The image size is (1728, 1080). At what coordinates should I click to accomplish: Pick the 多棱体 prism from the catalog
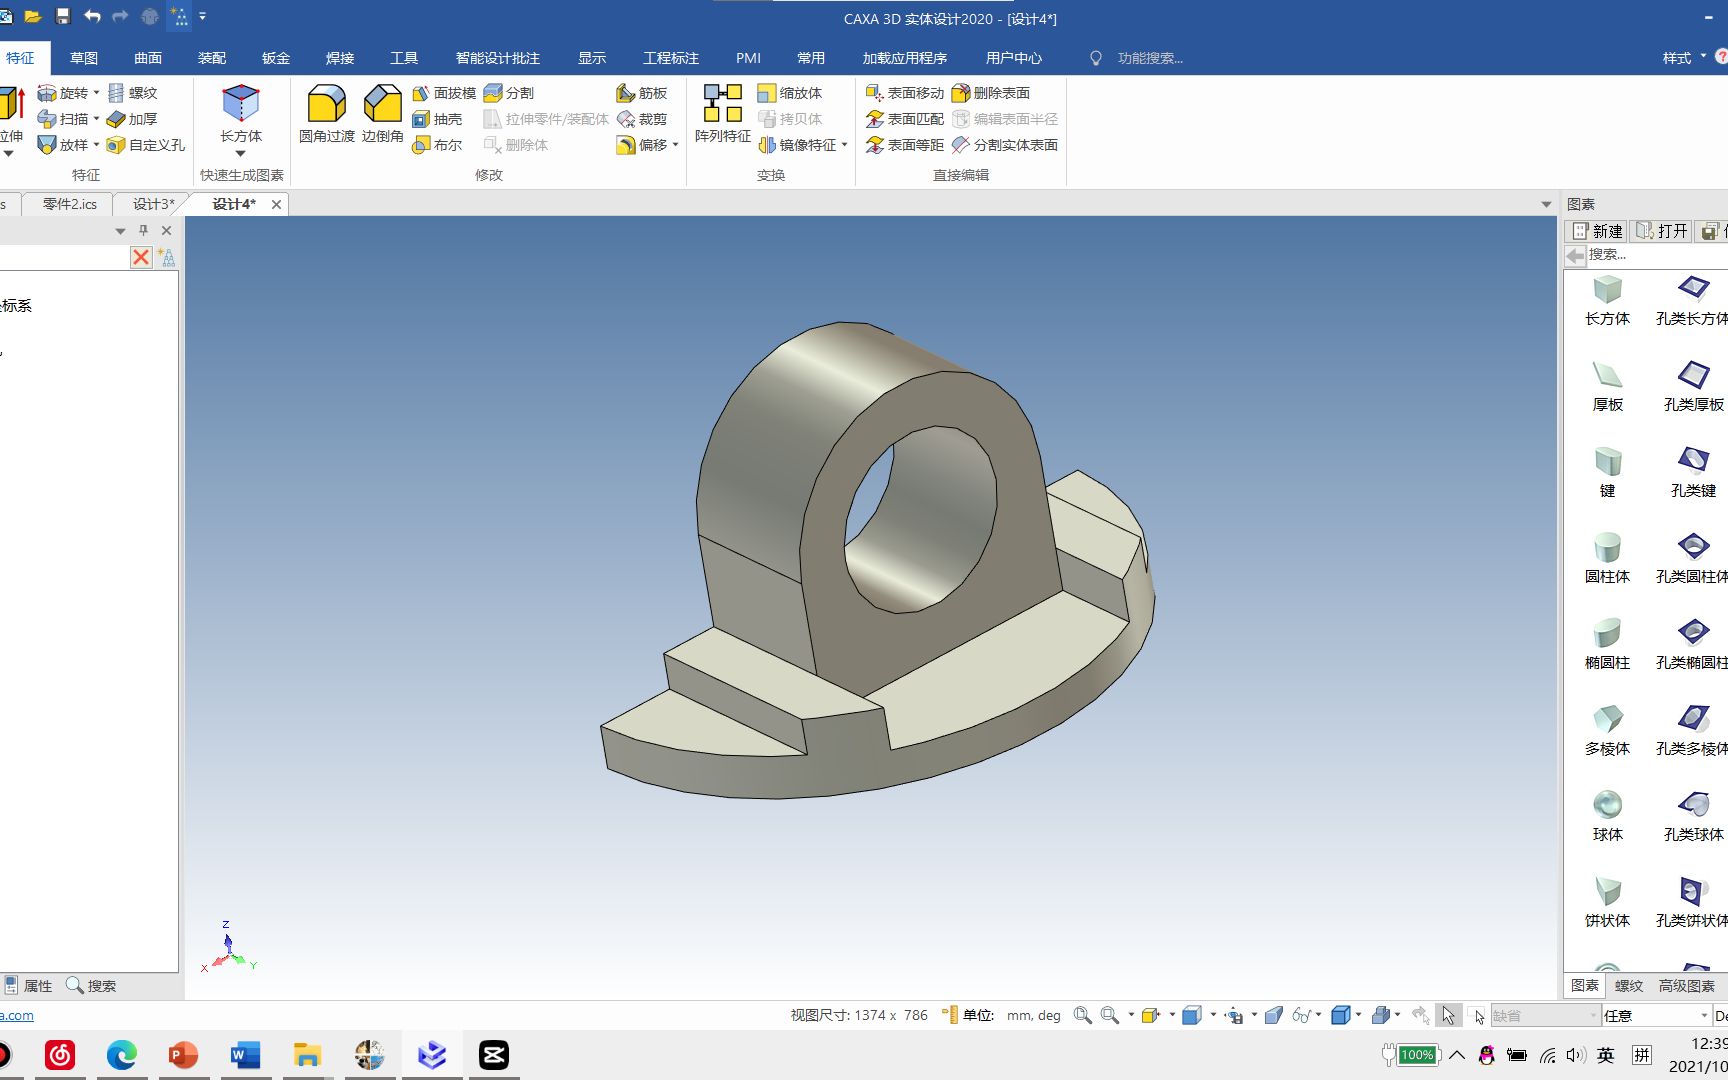click(x=1607, y=730)
